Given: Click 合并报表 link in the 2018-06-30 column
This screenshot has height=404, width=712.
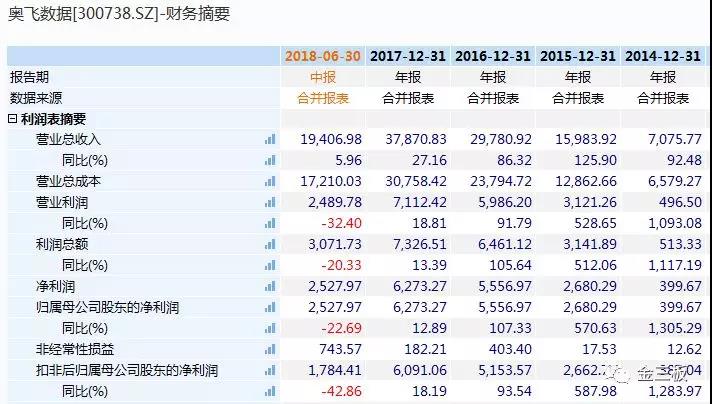Looking at the screenshot, I should (323, 98).
